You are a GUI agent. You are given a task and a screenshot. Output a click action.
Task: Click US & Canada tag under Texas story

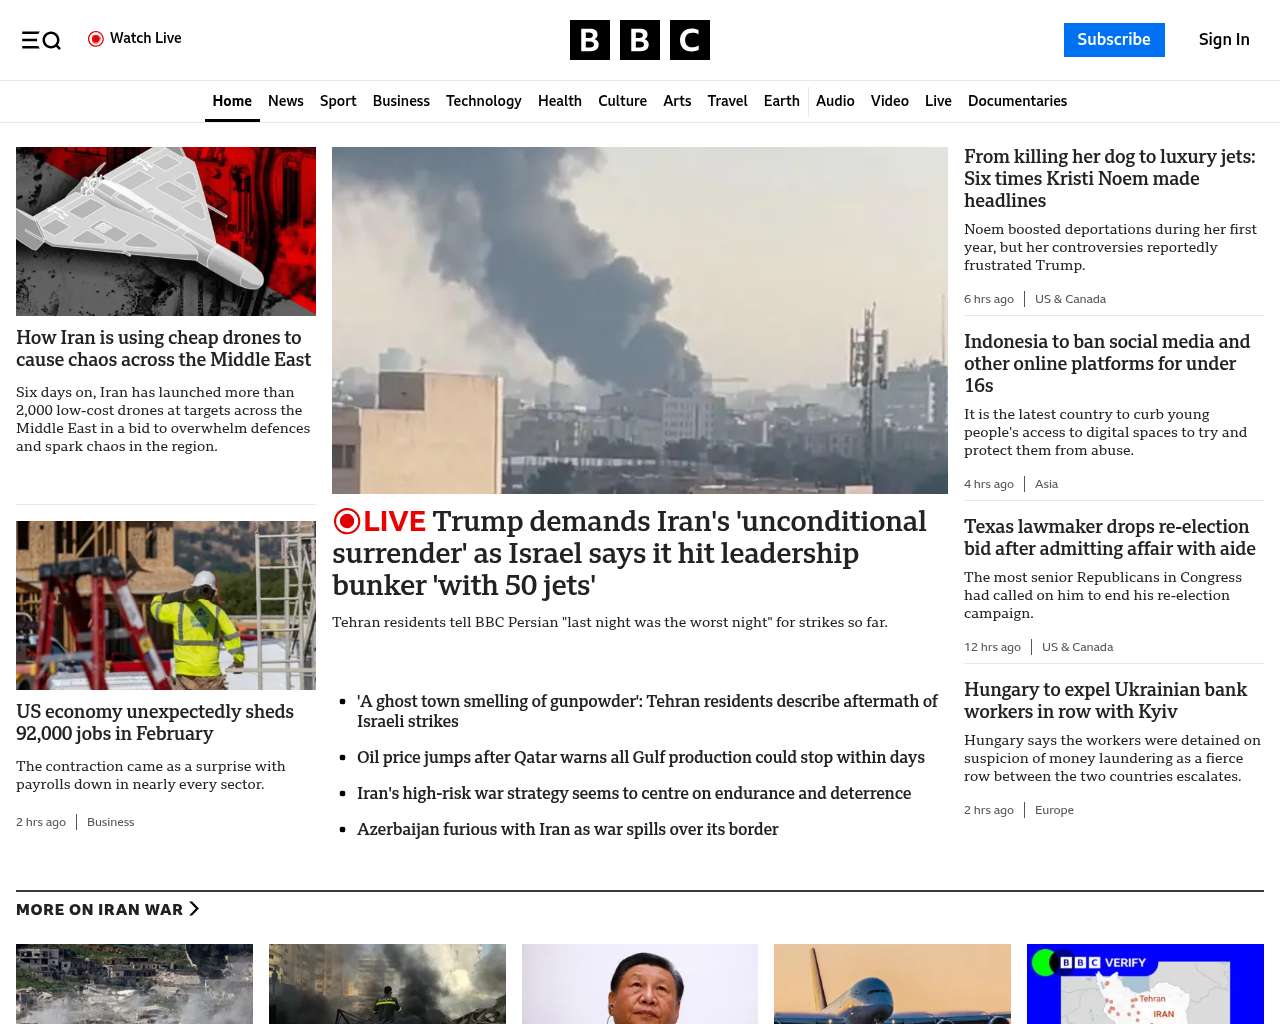tap(1077, 647)
